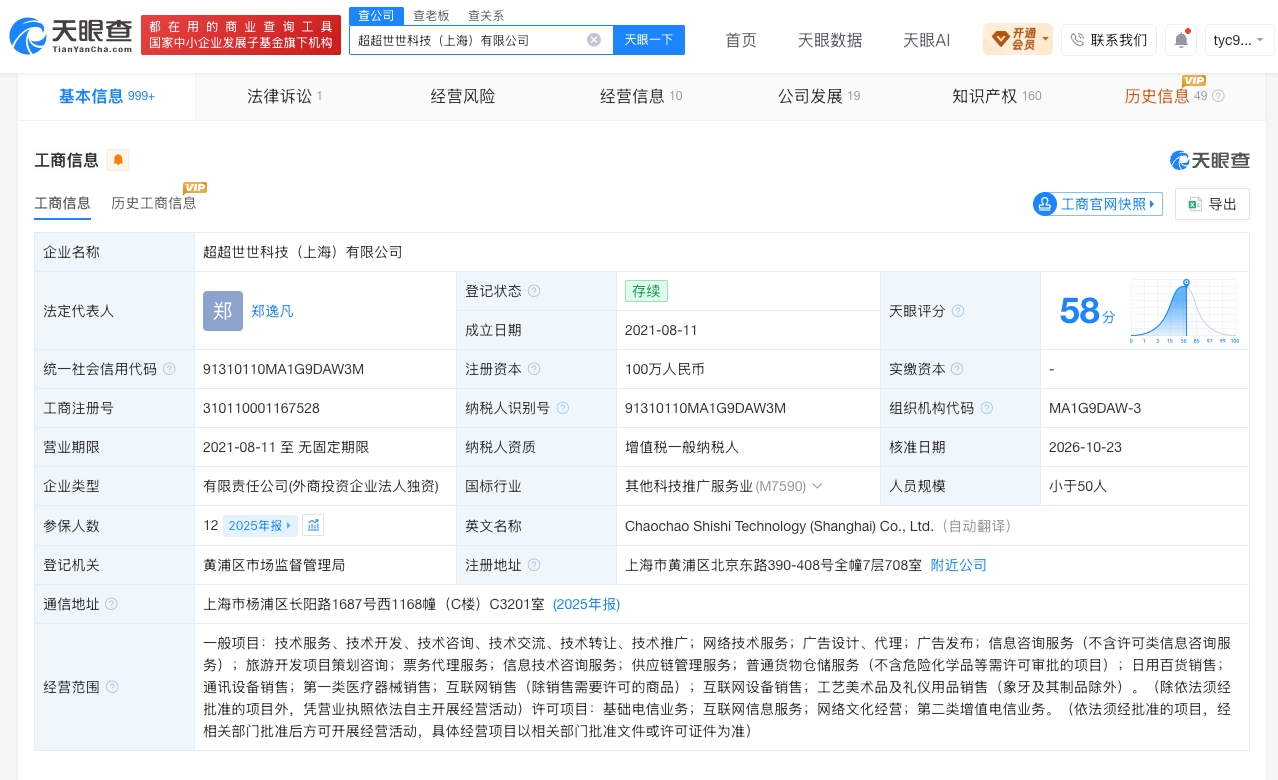
Task: Click the help icon next to 经营范围
Action: (x=112, y=687)
